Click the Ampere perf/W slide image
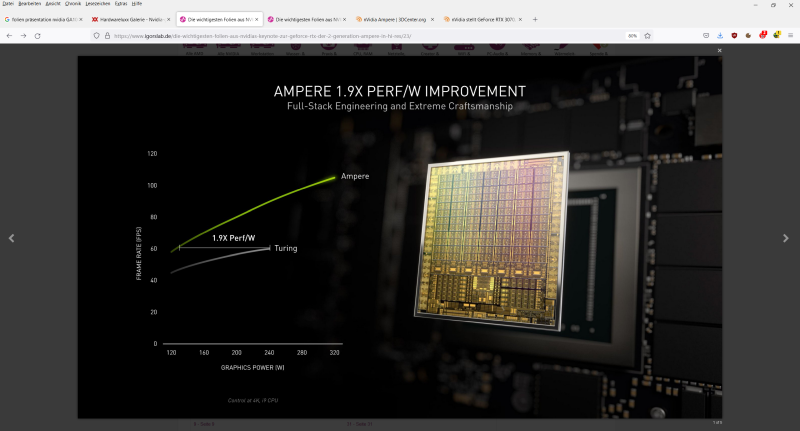The height and width of the screenshot is (431, 800). tap(399, 237)
